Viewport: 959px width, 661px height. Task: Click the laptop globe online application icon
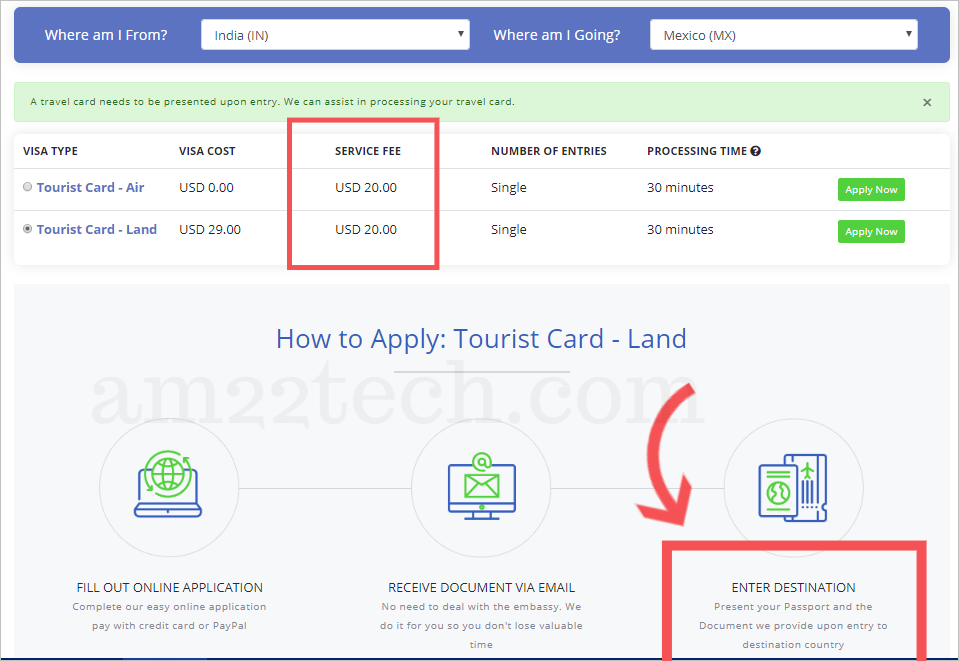(x=168, y=486)
